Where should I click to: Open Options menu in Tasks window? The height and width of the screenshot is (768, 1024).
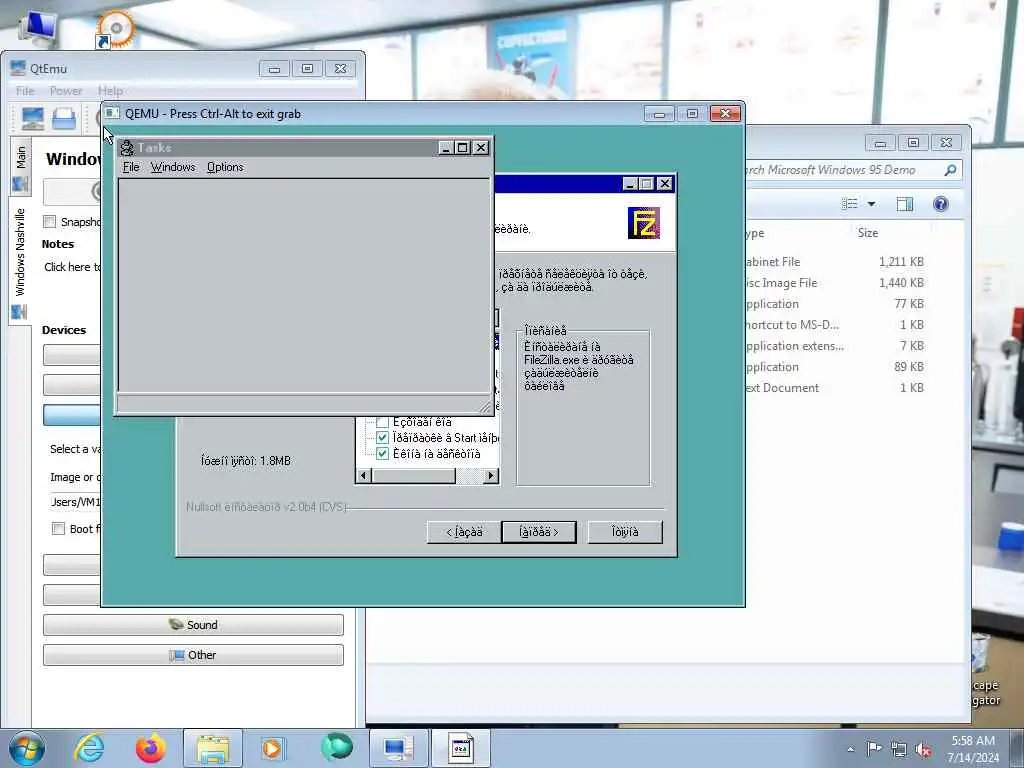click(225, 167)
